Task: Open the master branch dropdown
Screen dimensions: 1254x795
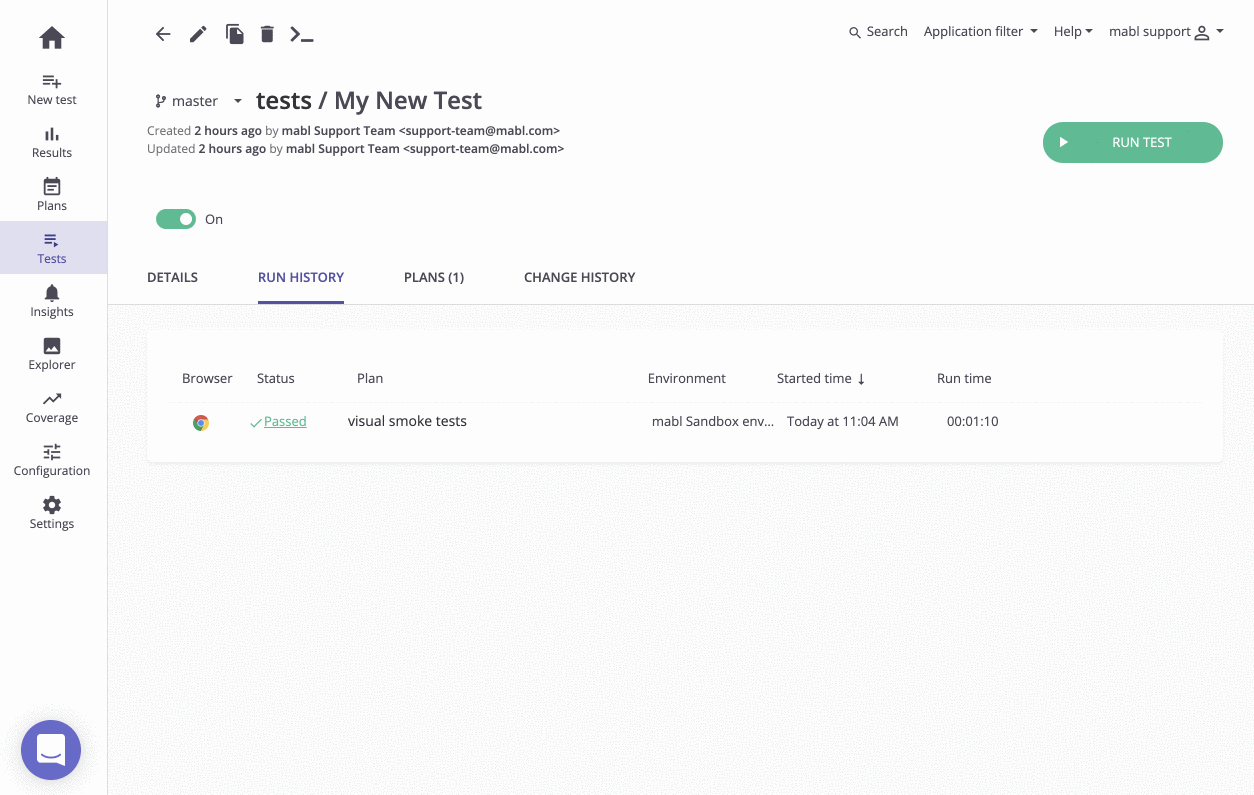Action: pyautogui.click(x=199, y=101)
